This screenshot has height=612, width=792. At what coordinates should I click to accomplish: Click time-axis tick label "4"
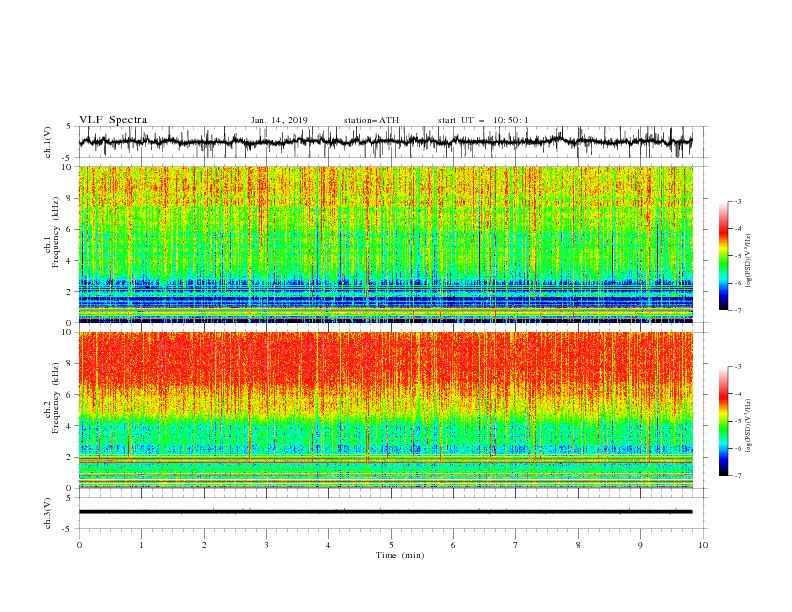tap(329, 545)
